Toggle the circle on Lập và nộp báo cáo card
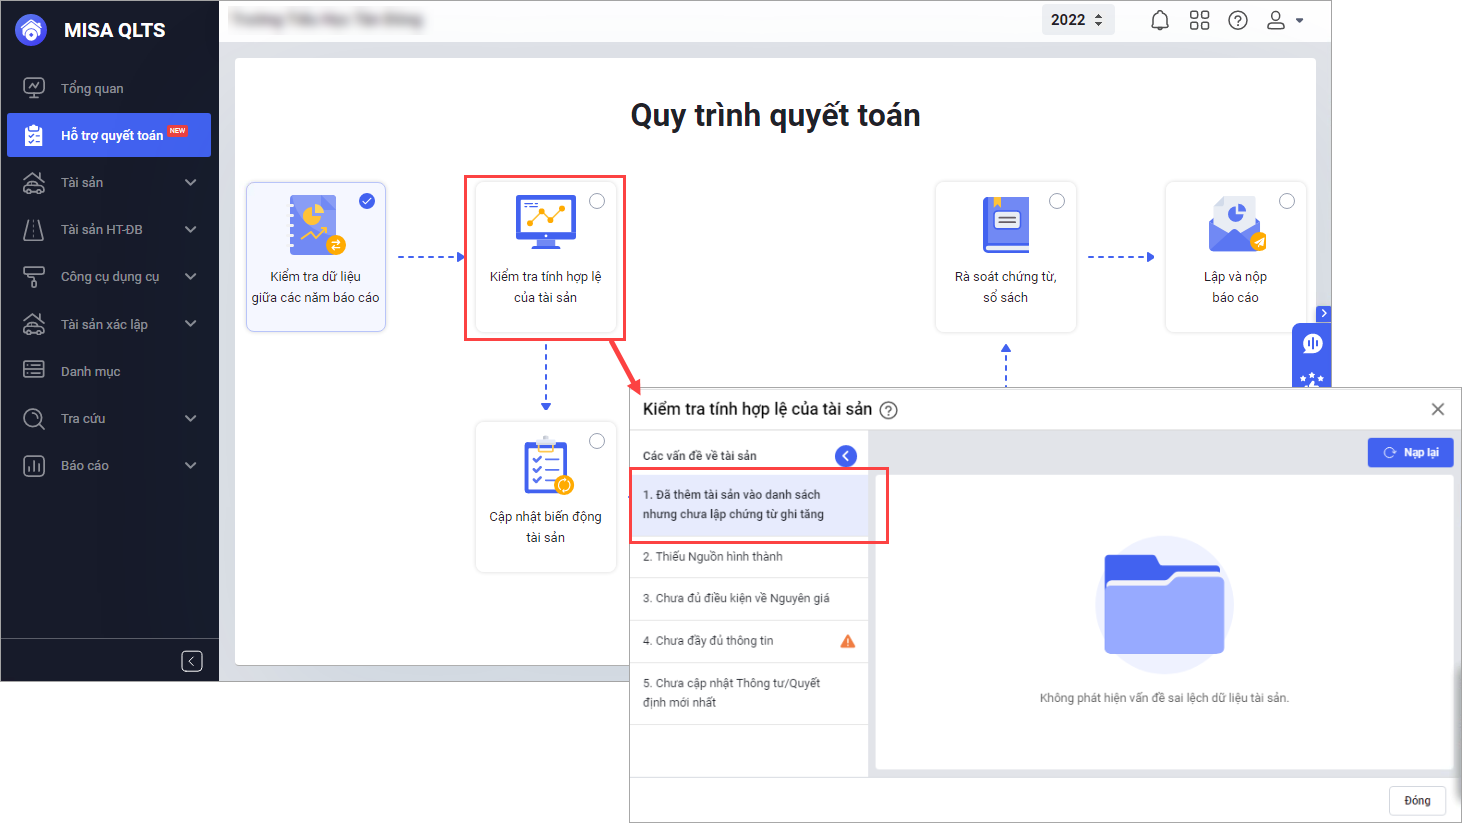 point(1287,201)
